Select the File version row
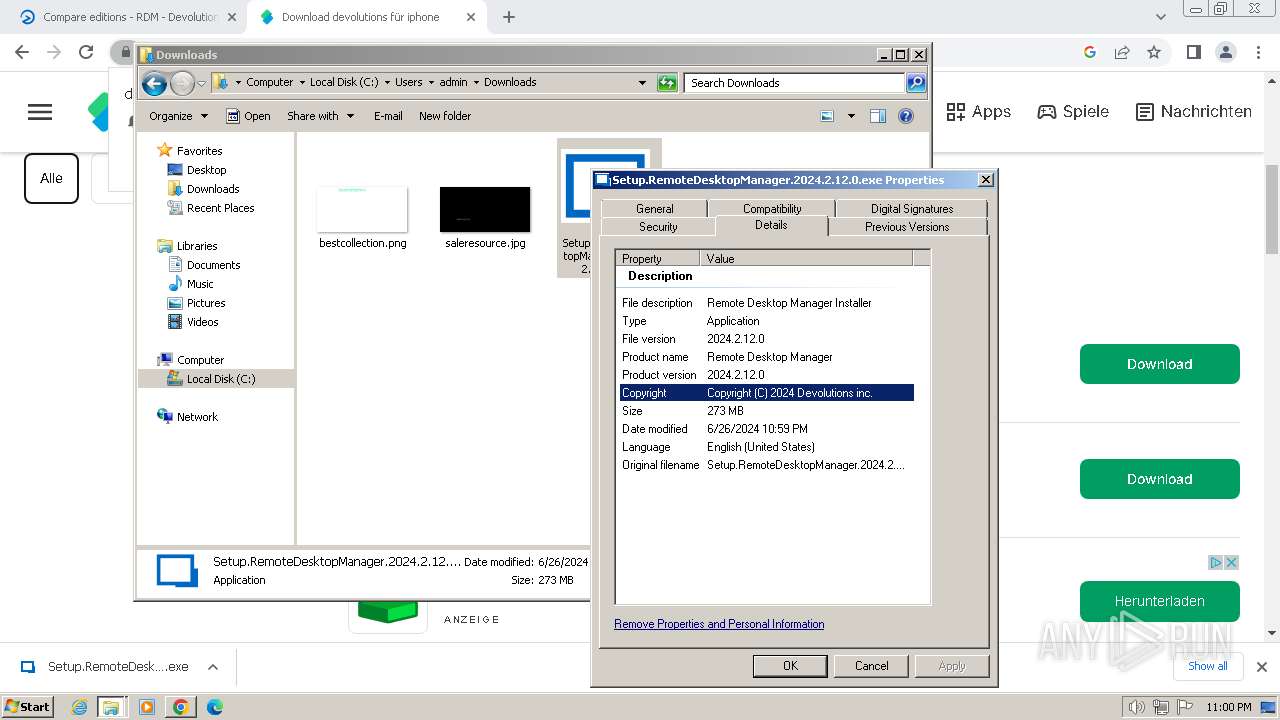Viewport: 1280px width, 720px height. pos(766,339)
